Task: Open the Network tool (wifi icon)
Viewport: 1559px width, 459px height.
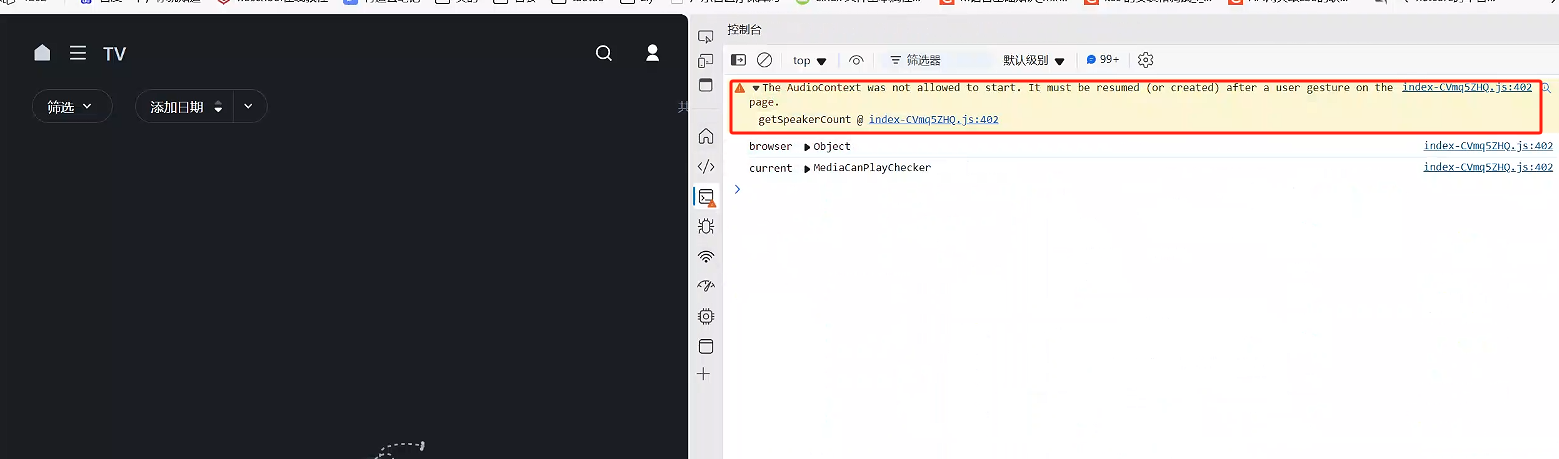Action: tap(706, 256)
